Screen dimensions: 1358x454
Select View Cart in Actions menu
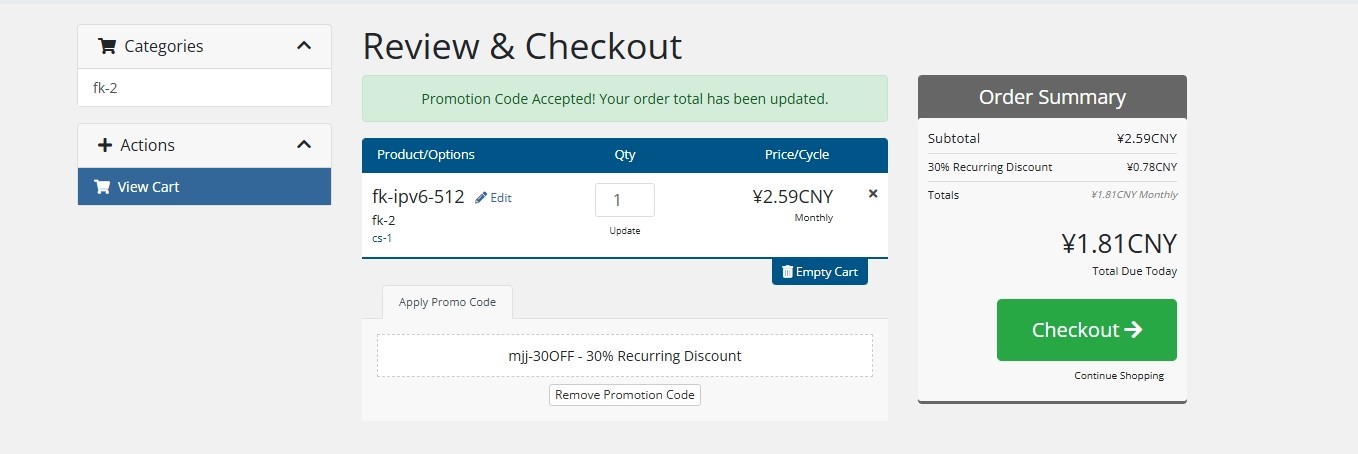[204, 186]
